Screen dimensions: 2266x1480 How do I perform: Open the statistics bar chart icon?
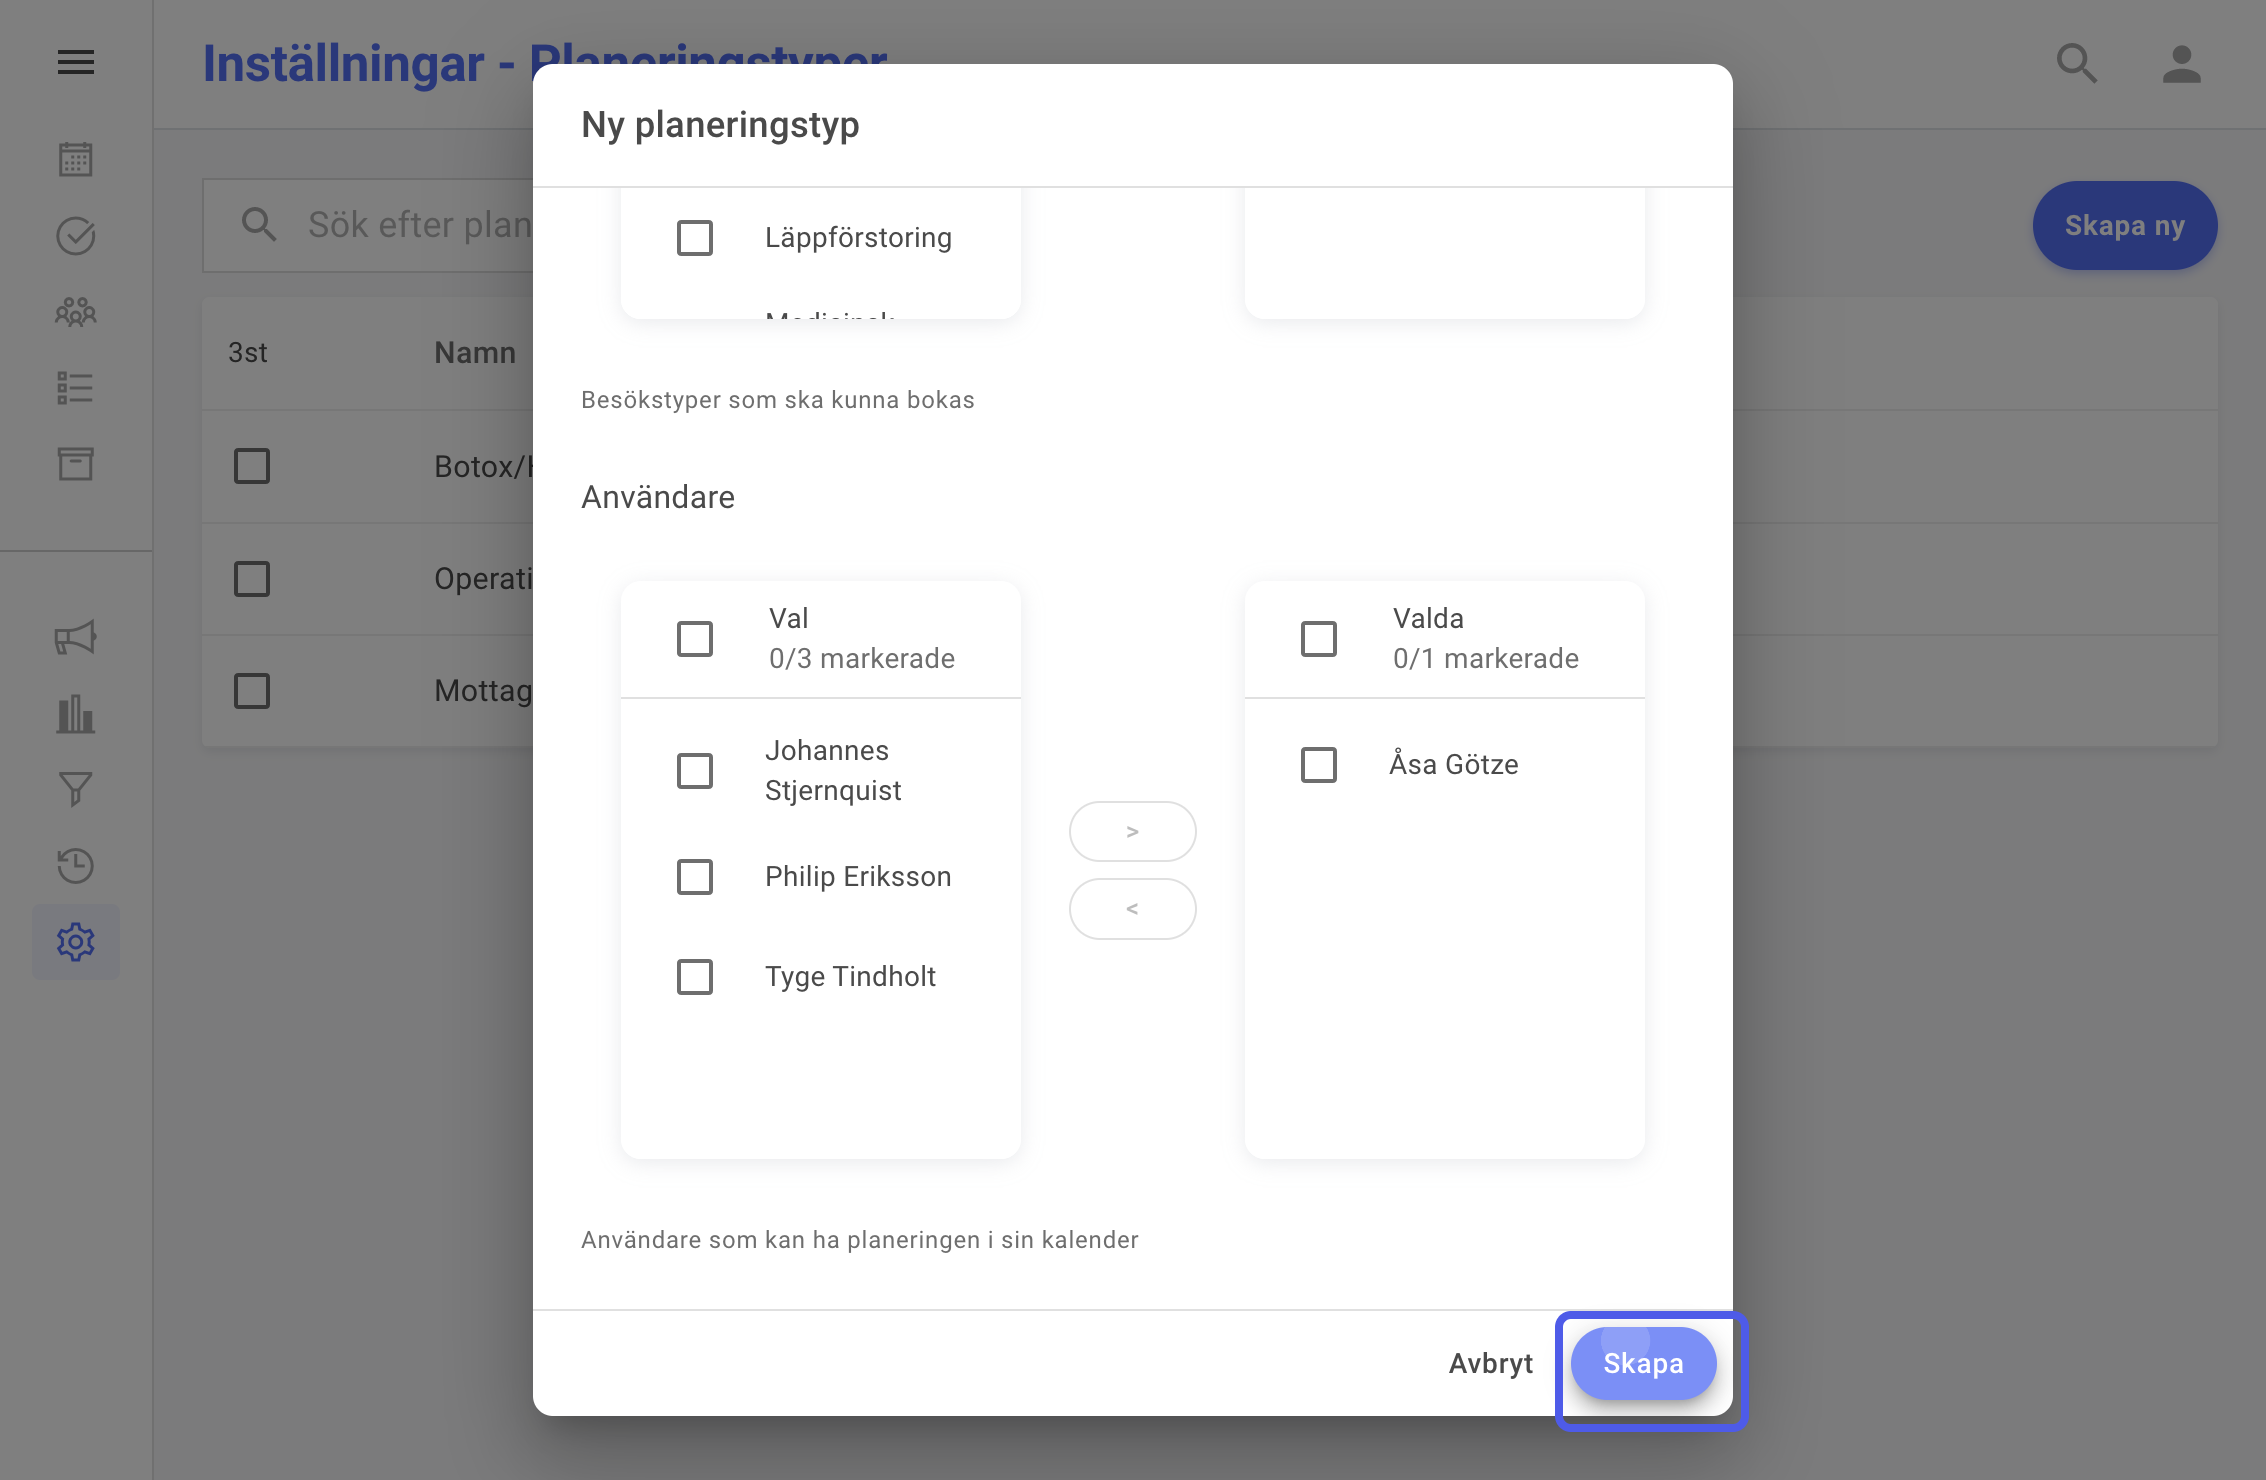click(x=76, y=714)
